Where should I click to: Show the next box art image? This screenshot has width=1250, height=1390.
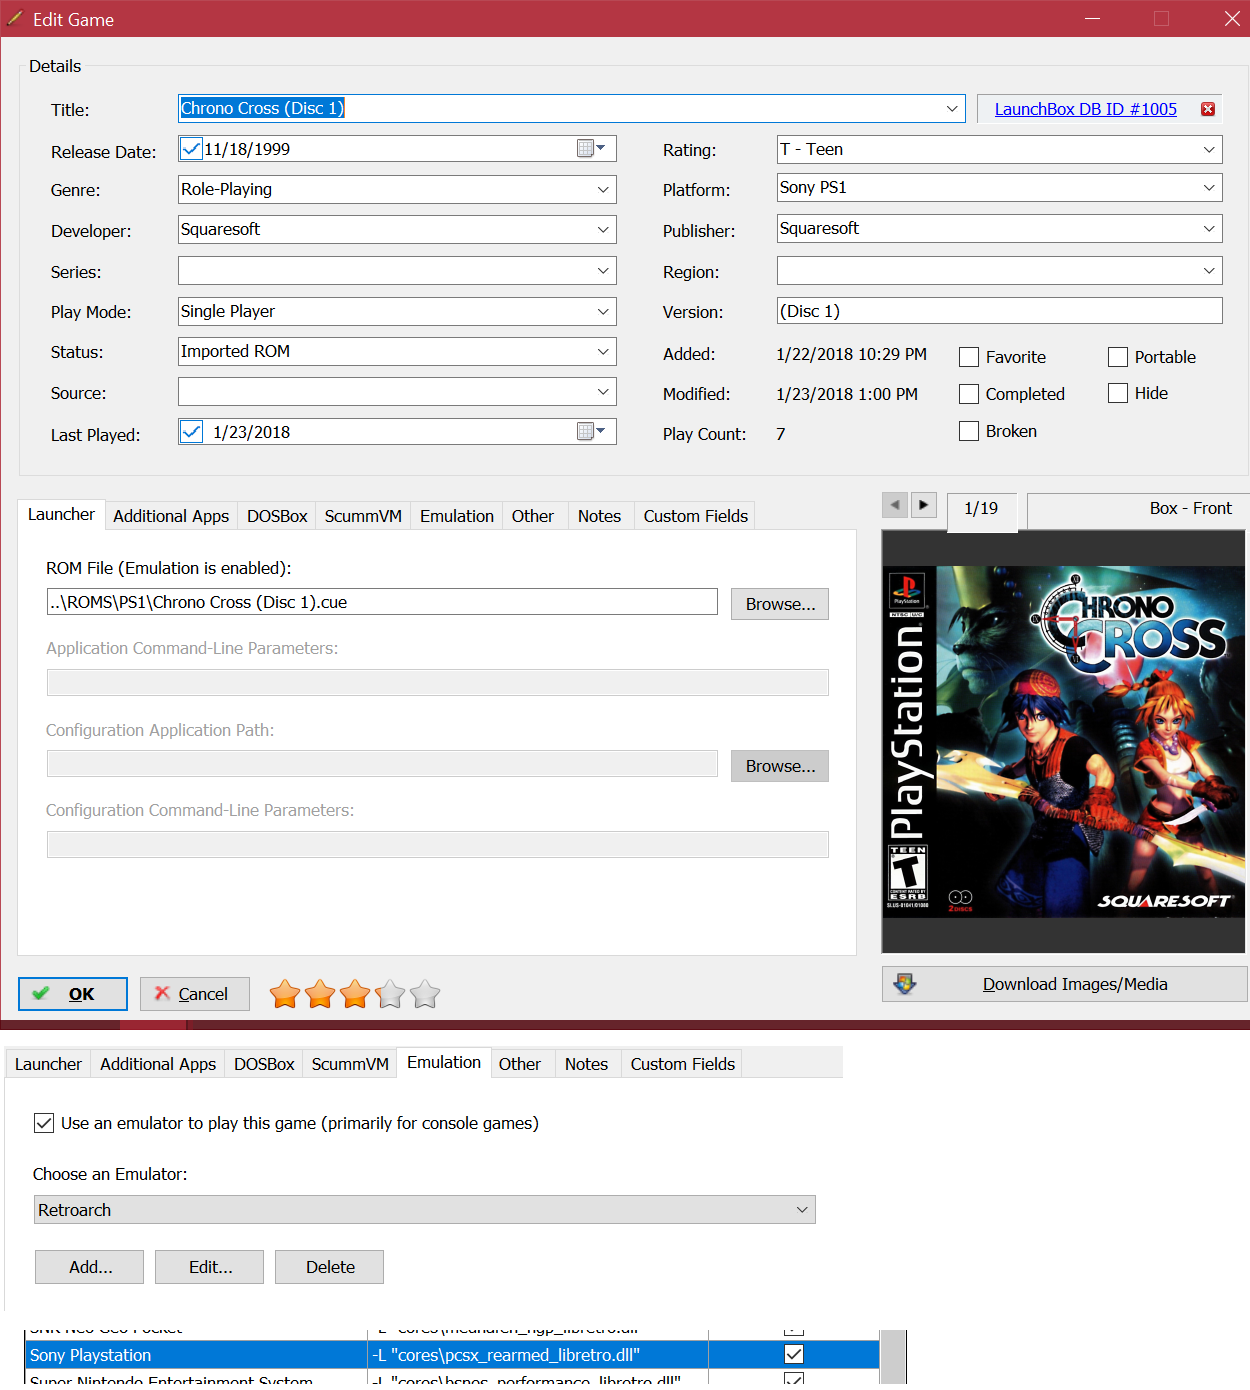924,505
